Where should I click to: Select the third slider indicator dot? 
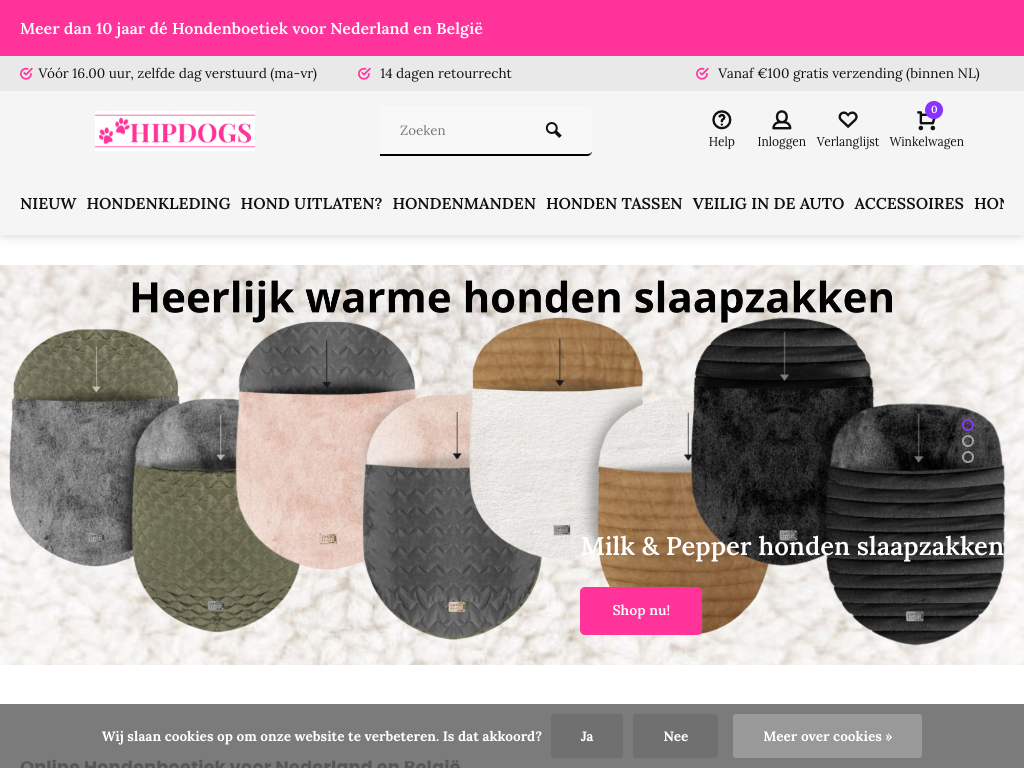(x=968, y=457)
